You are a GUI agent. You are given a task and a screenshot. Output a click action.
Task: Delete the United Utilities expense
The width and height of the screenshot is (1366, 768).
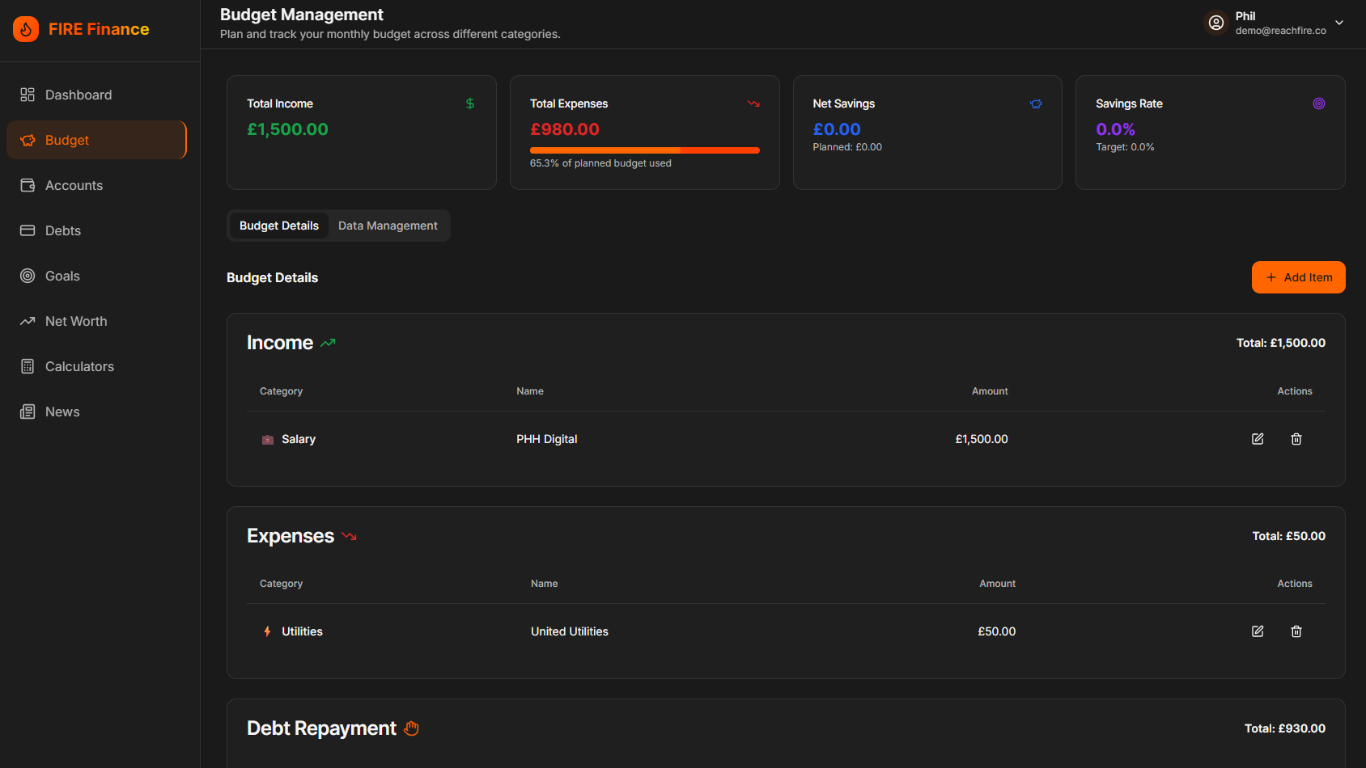tap(1296, 631)
